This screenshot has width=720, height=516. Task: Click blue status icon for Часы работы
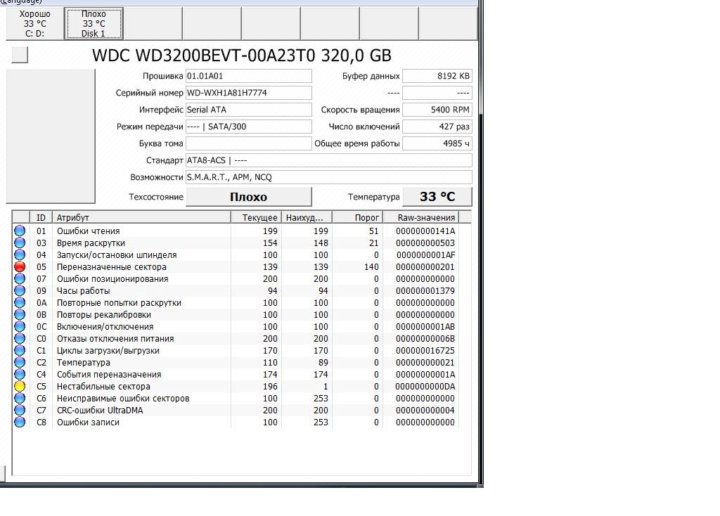tap(19, 291)
